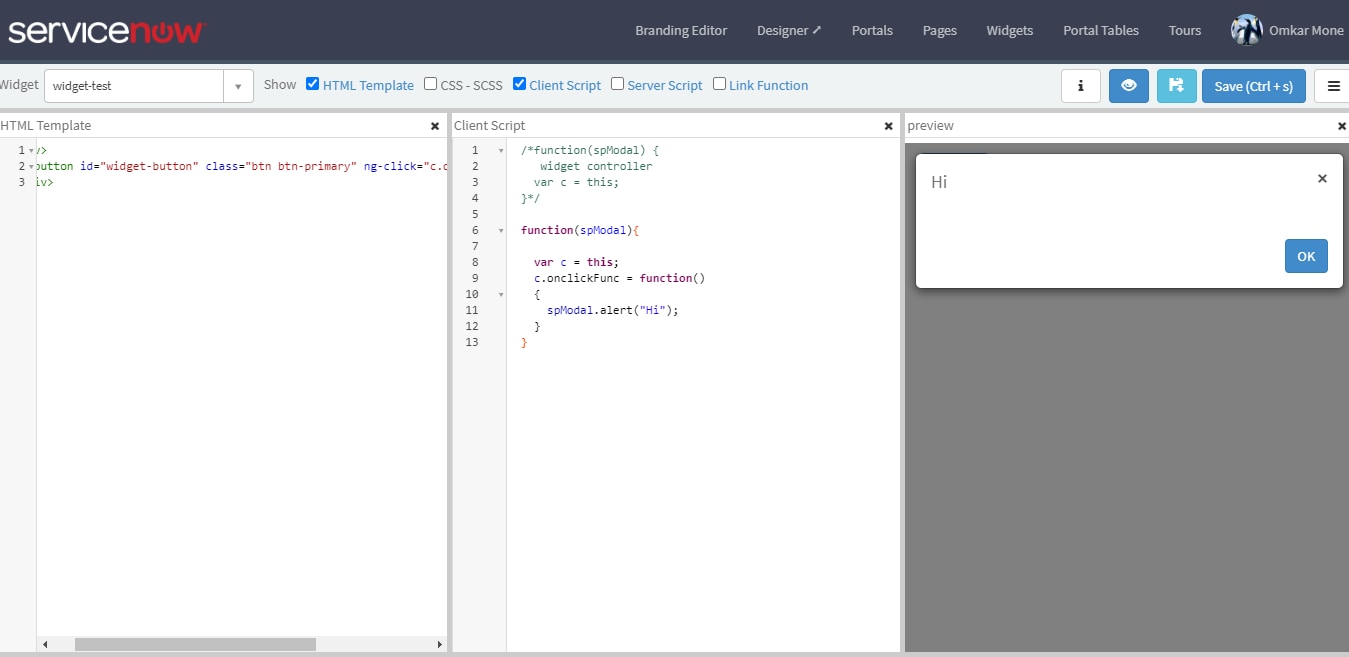Go to Widgets in top navigation
The height and width of the screenshot is (657, 1349).
1009,30
